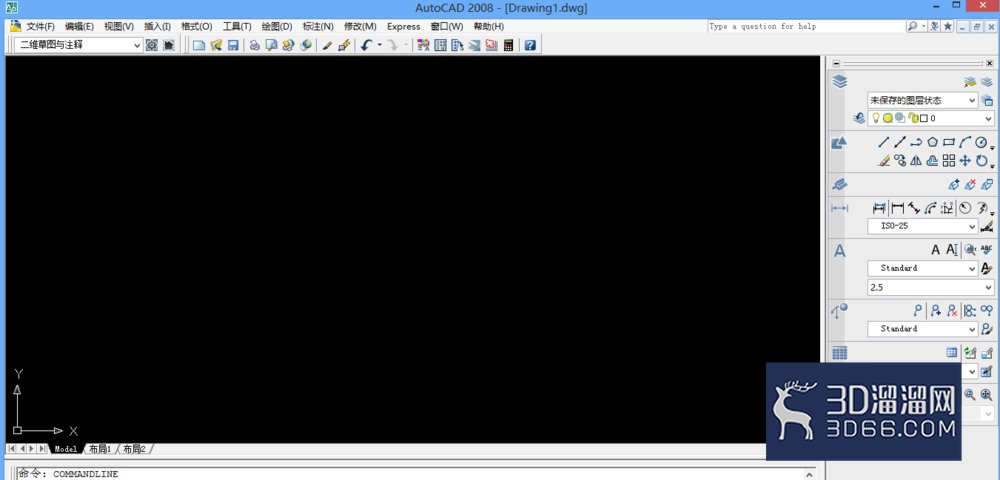Click the Open file folder icon
Image resolution: width=1000 pixels, height=480 pixels.
click(x=216, y=45)
